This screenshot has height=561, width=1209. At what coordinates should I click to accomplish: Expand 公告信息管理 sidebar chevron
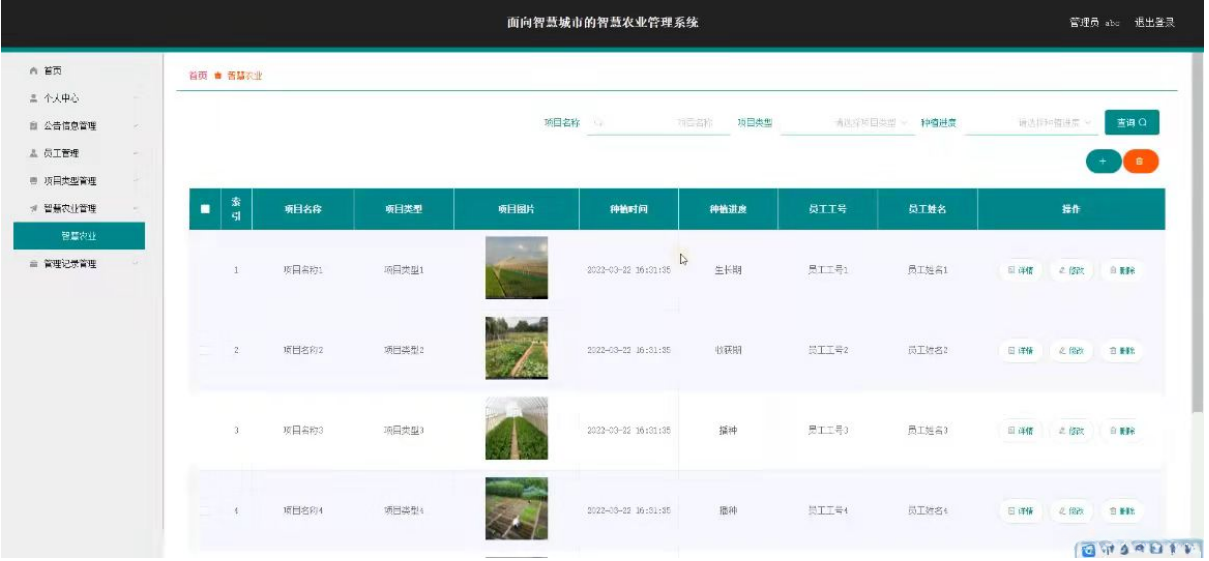[135, 126]
